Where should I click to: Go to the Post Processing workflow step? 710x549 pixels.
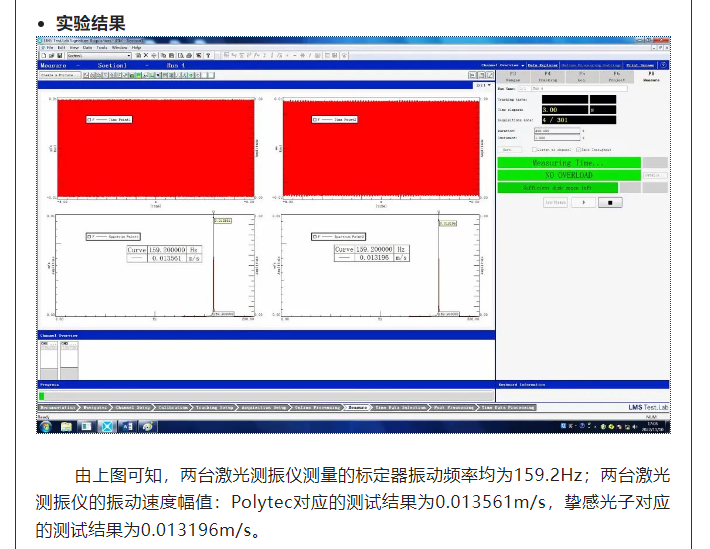[454, 408]
